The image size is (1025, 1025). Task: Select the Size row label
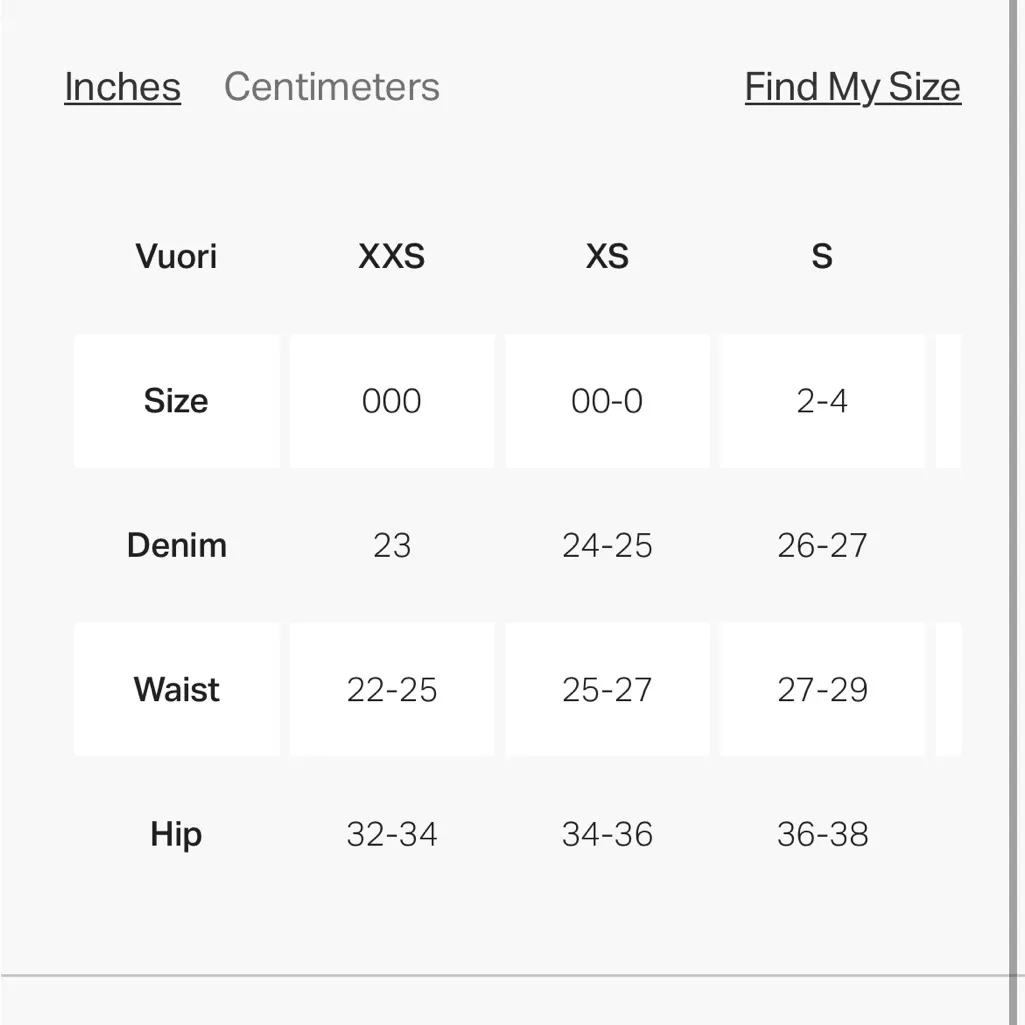pos(176,401)
